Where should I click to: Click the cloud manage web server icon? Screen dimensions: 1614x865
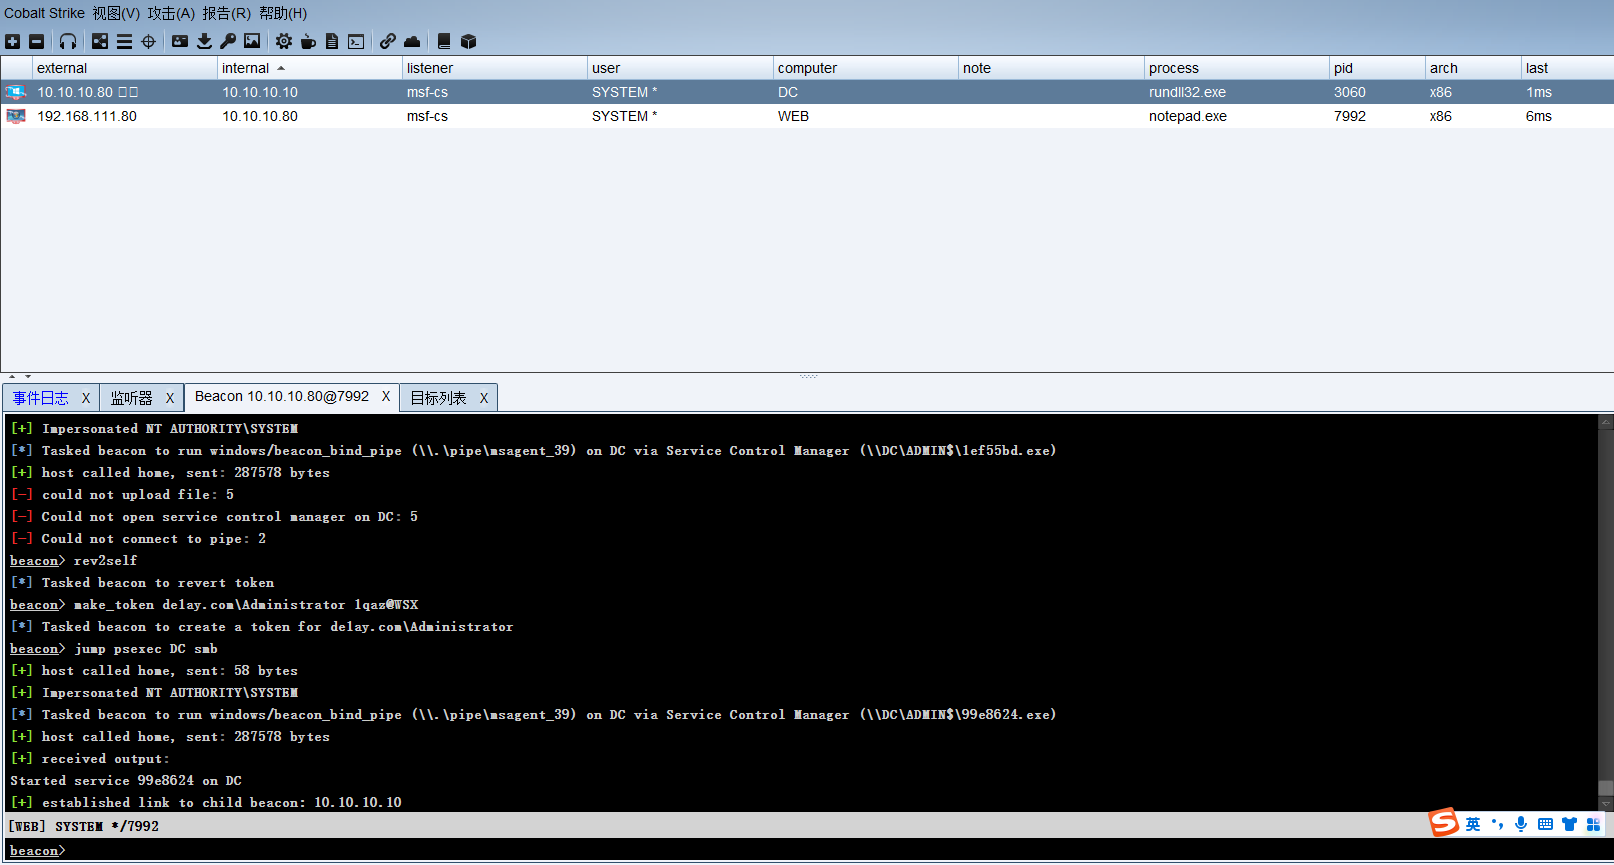412,41
